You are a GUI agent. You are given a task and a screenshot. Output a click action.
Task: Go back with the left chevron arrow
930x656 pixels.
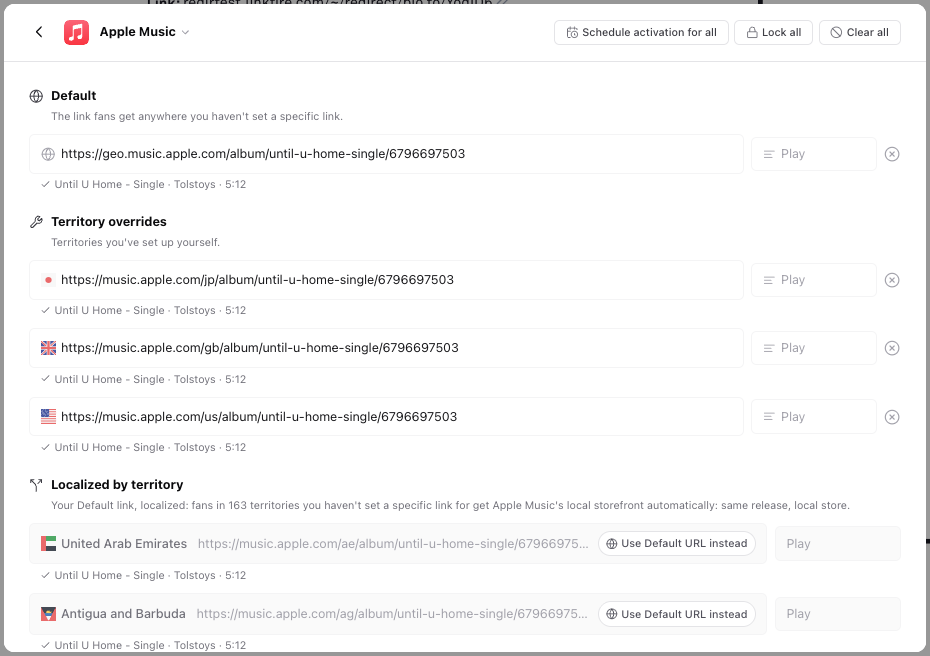pos(39,32)
